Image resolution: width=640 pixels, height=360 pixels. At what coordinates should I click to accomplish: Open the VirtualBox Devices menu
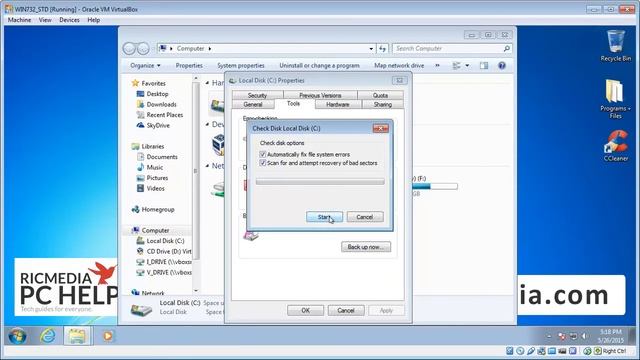(69, 20)
